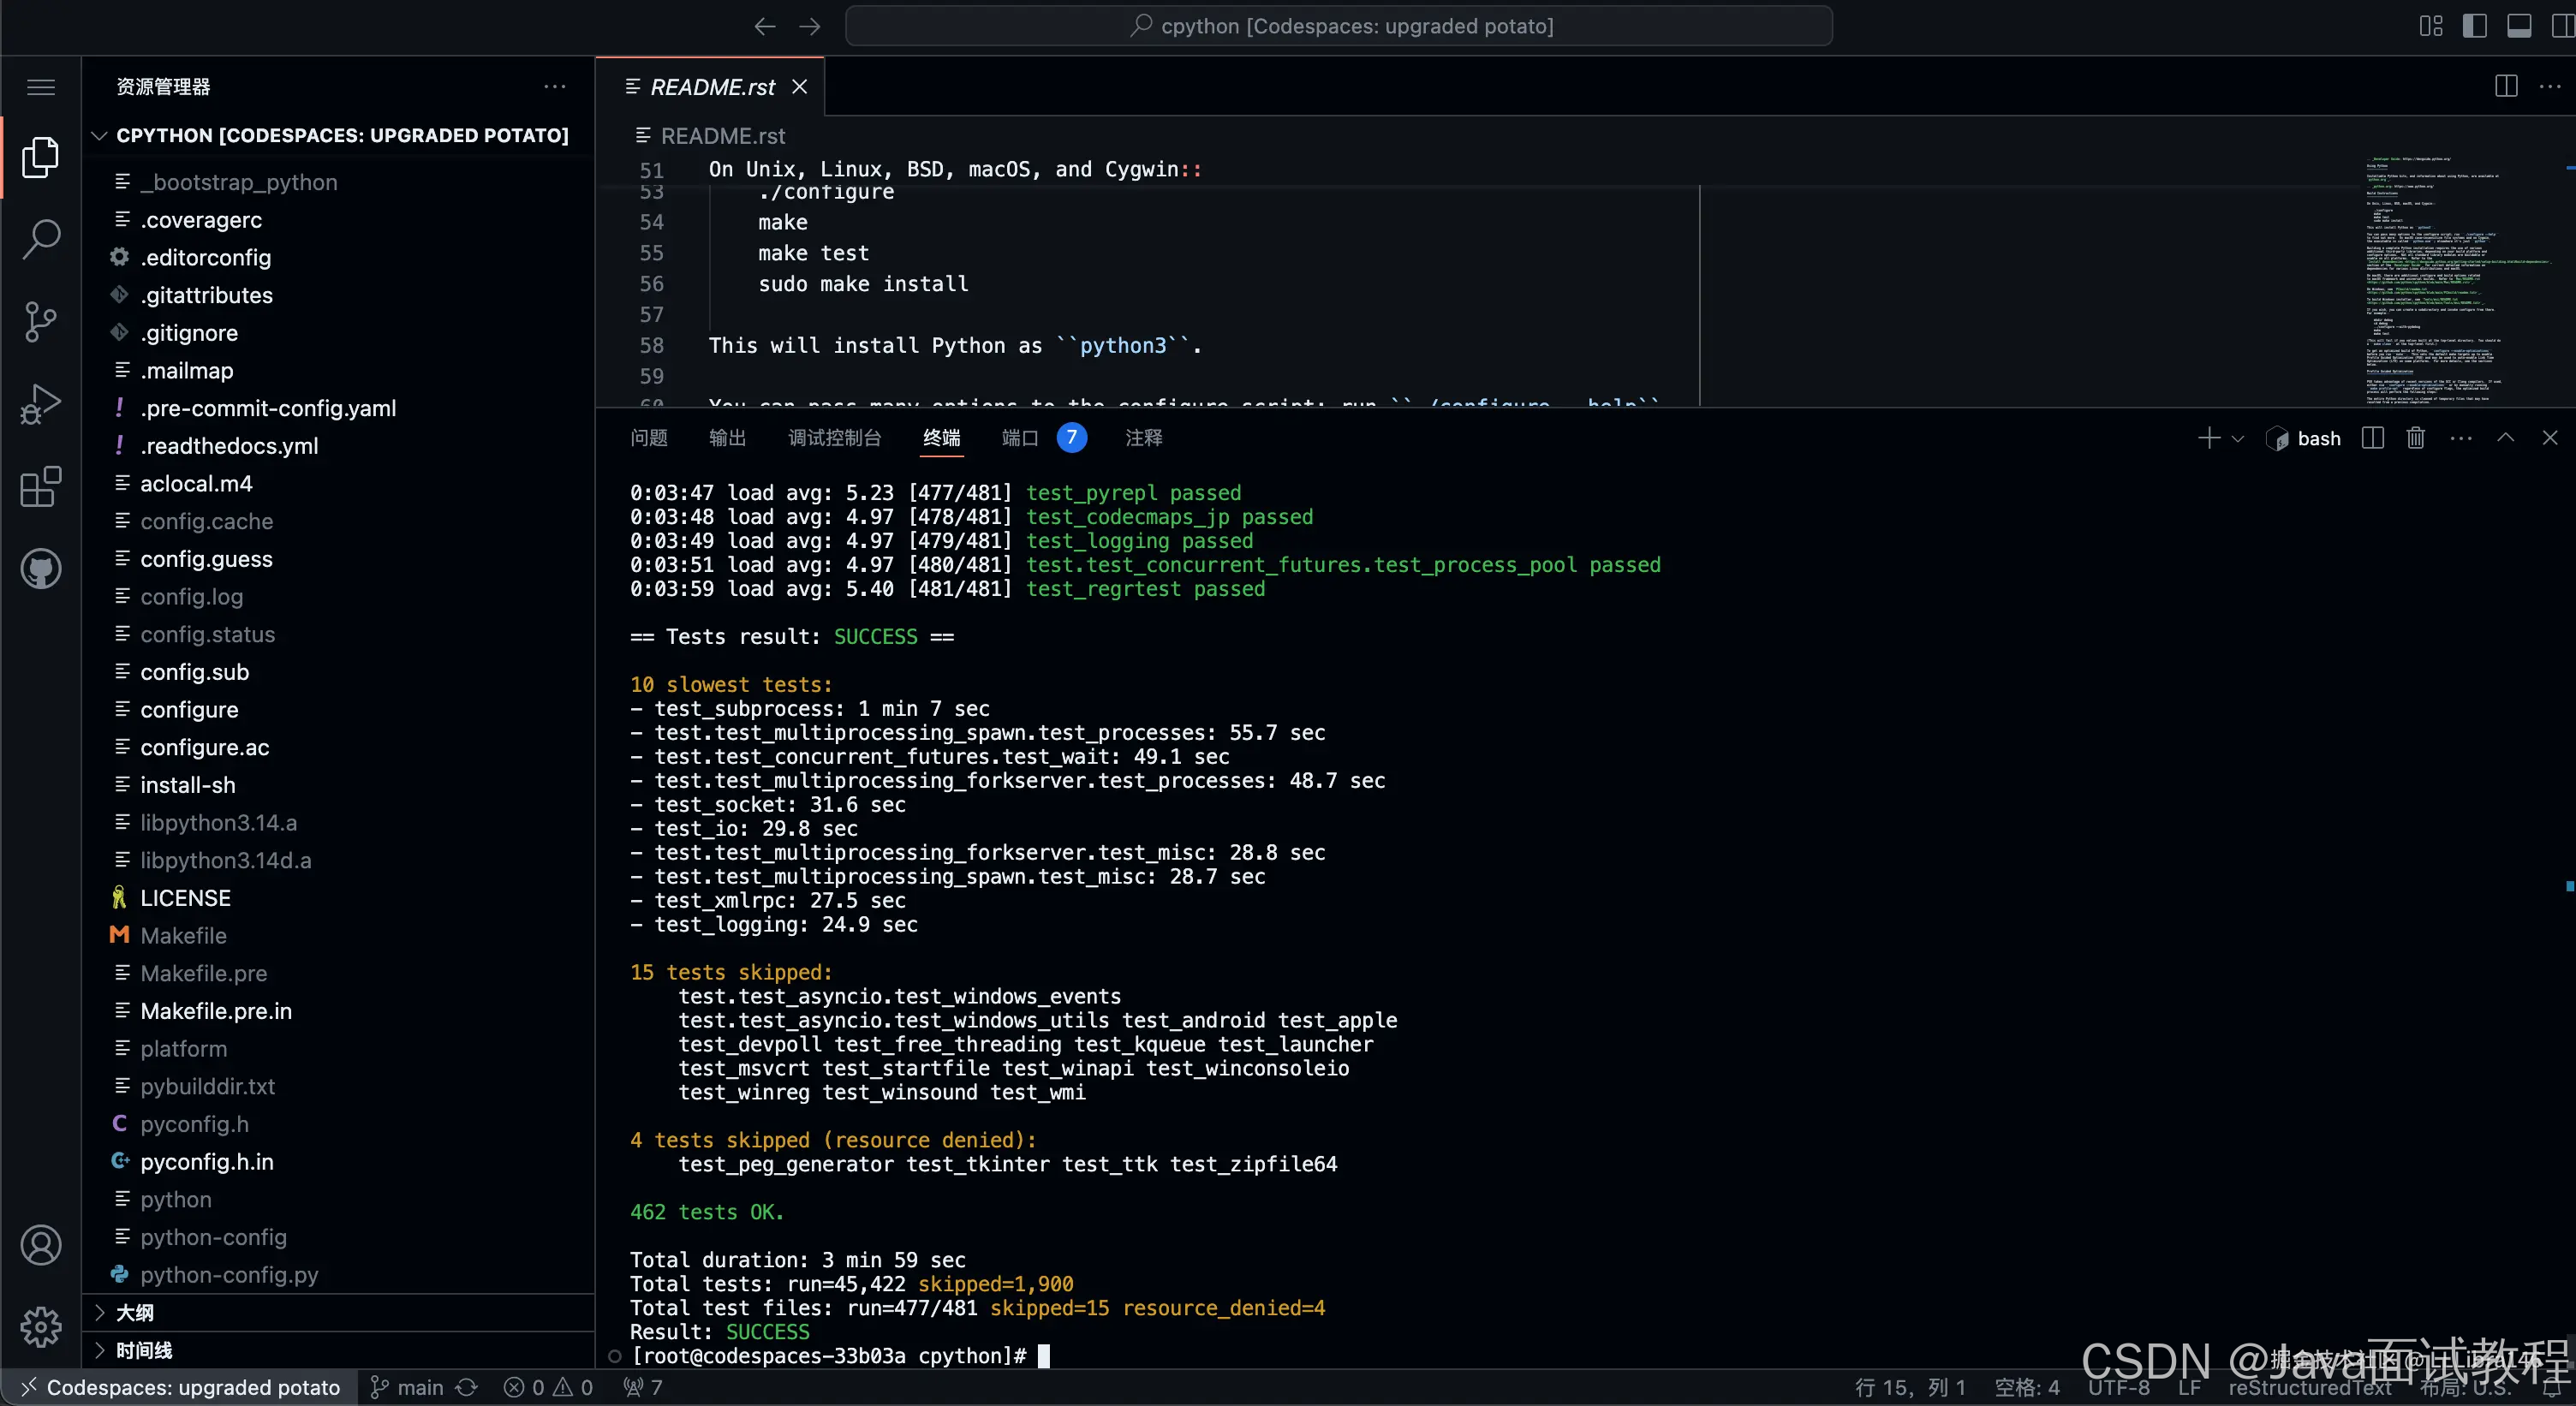This screenshot has height=1406, width=2576.
Task: Open the customize layout icon
Action: 2431,26
